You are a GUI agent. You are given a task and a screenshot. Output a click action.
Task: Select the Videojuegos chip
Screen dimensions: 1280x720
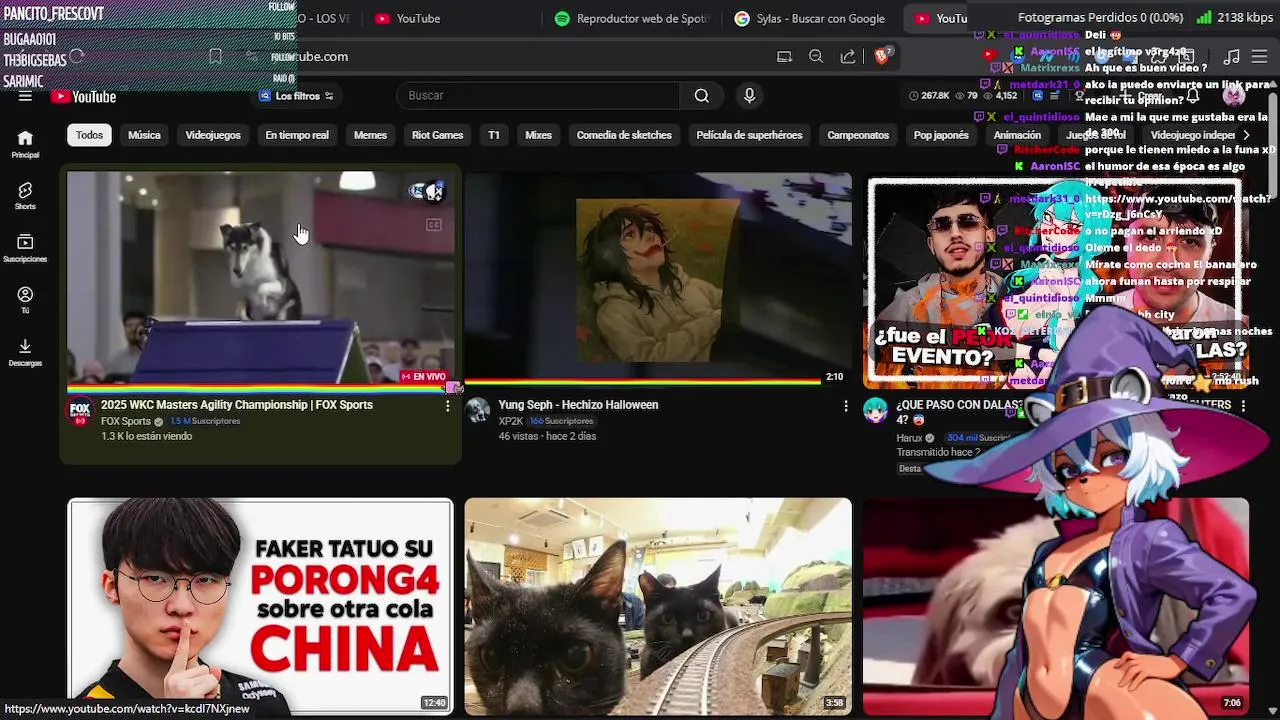[213, 135]
